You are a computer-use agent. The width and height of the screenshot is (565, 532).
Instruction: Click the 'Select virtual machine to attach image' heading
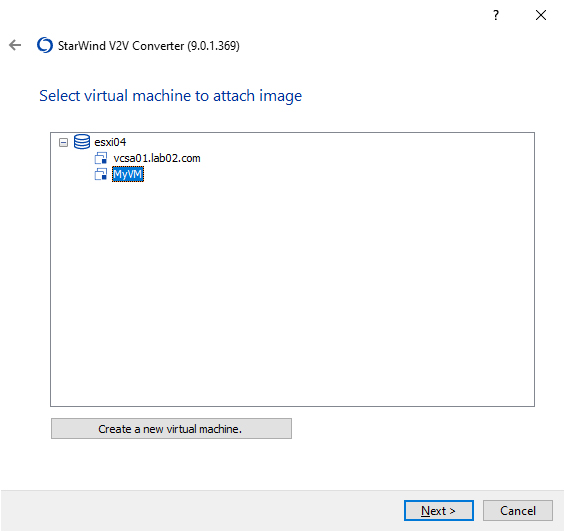point(170,96)
